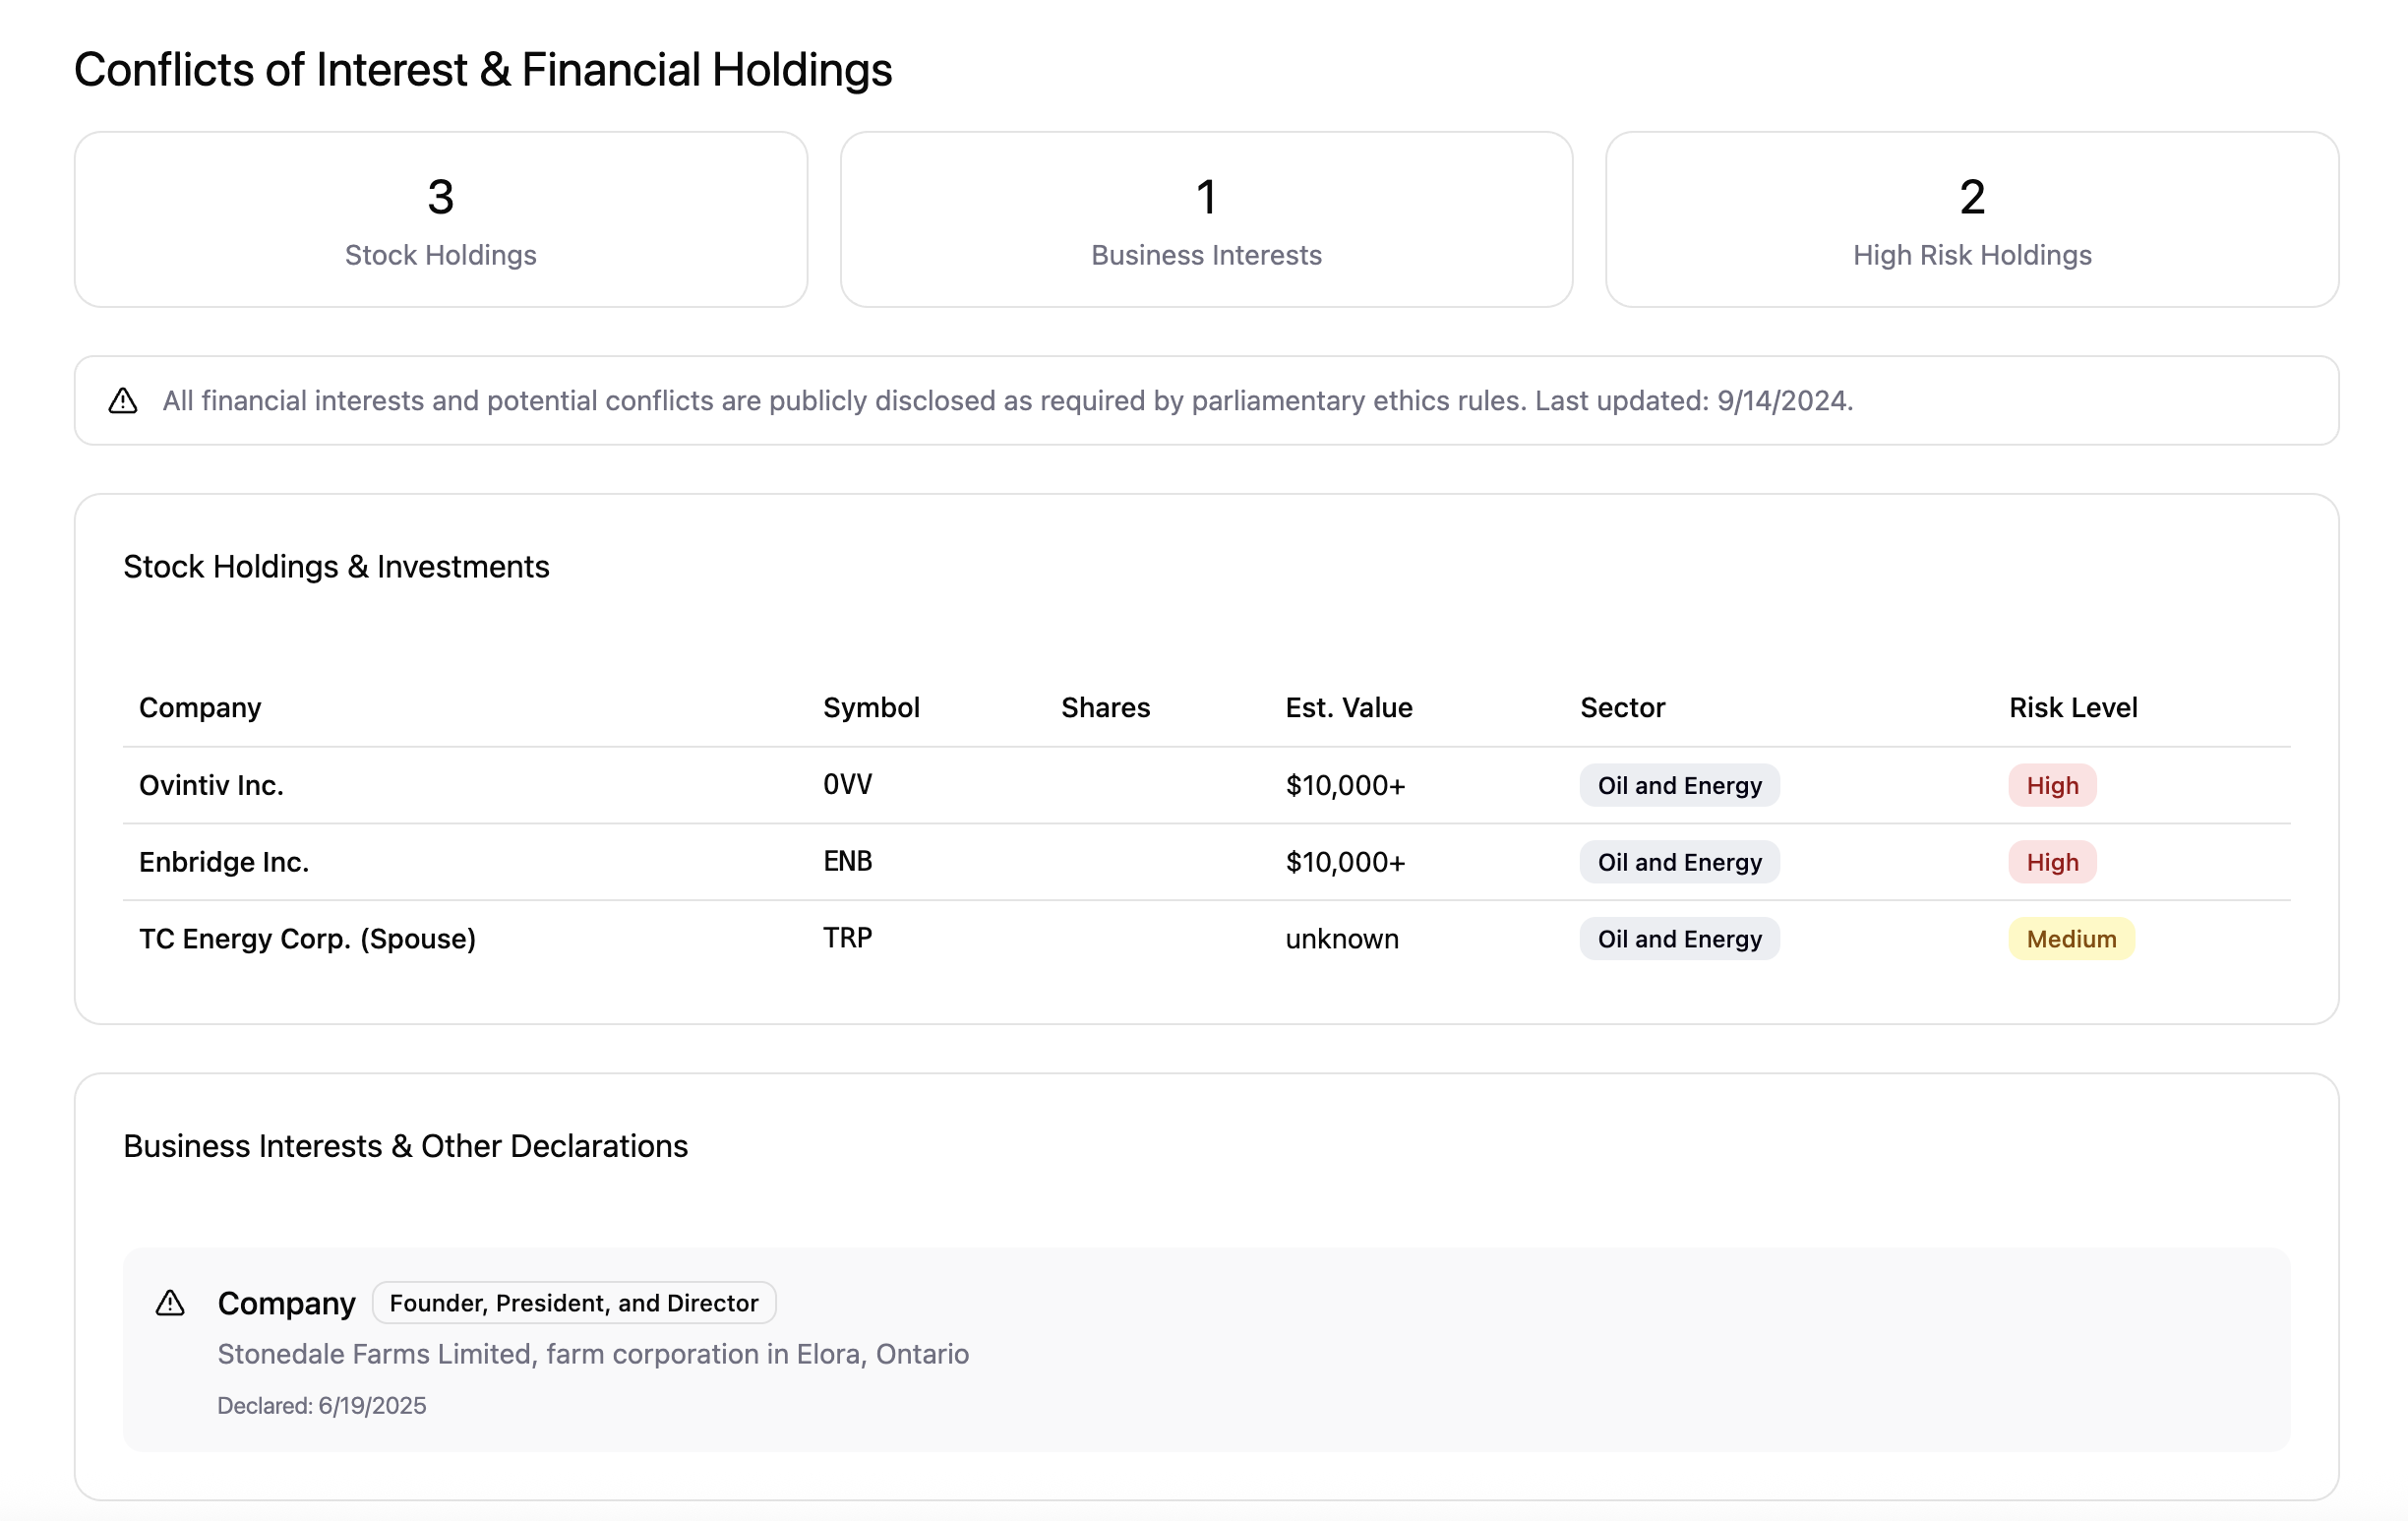Click the Stock Holdings summary card
The image size is (2408, 1521).
[x=441, y=220]
